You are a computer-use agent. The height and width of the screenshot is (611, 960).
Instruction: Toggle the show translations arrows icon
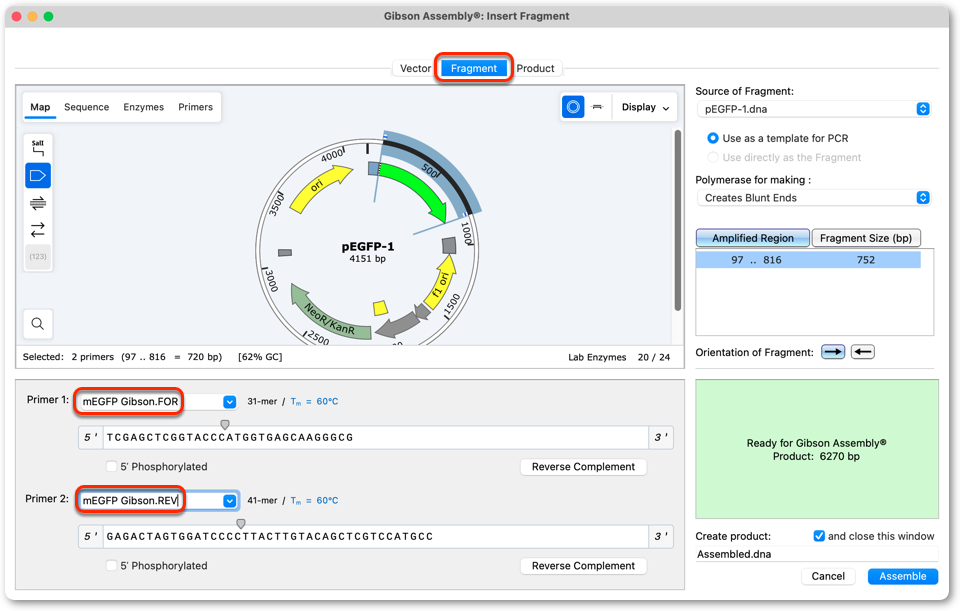point(38,230)
